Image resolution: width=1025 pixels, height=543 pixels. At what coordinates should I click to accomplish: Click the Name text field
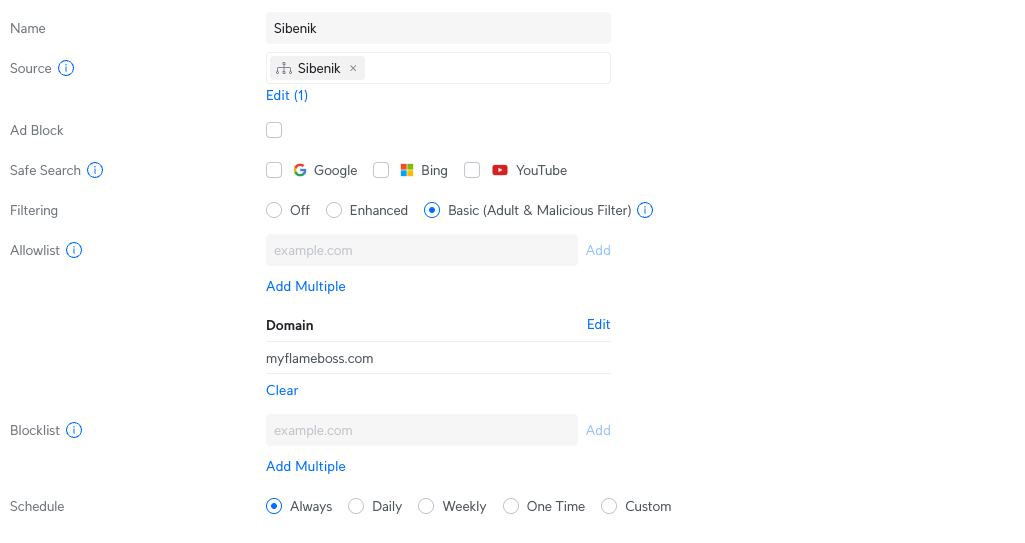click(x=438, y=28)
